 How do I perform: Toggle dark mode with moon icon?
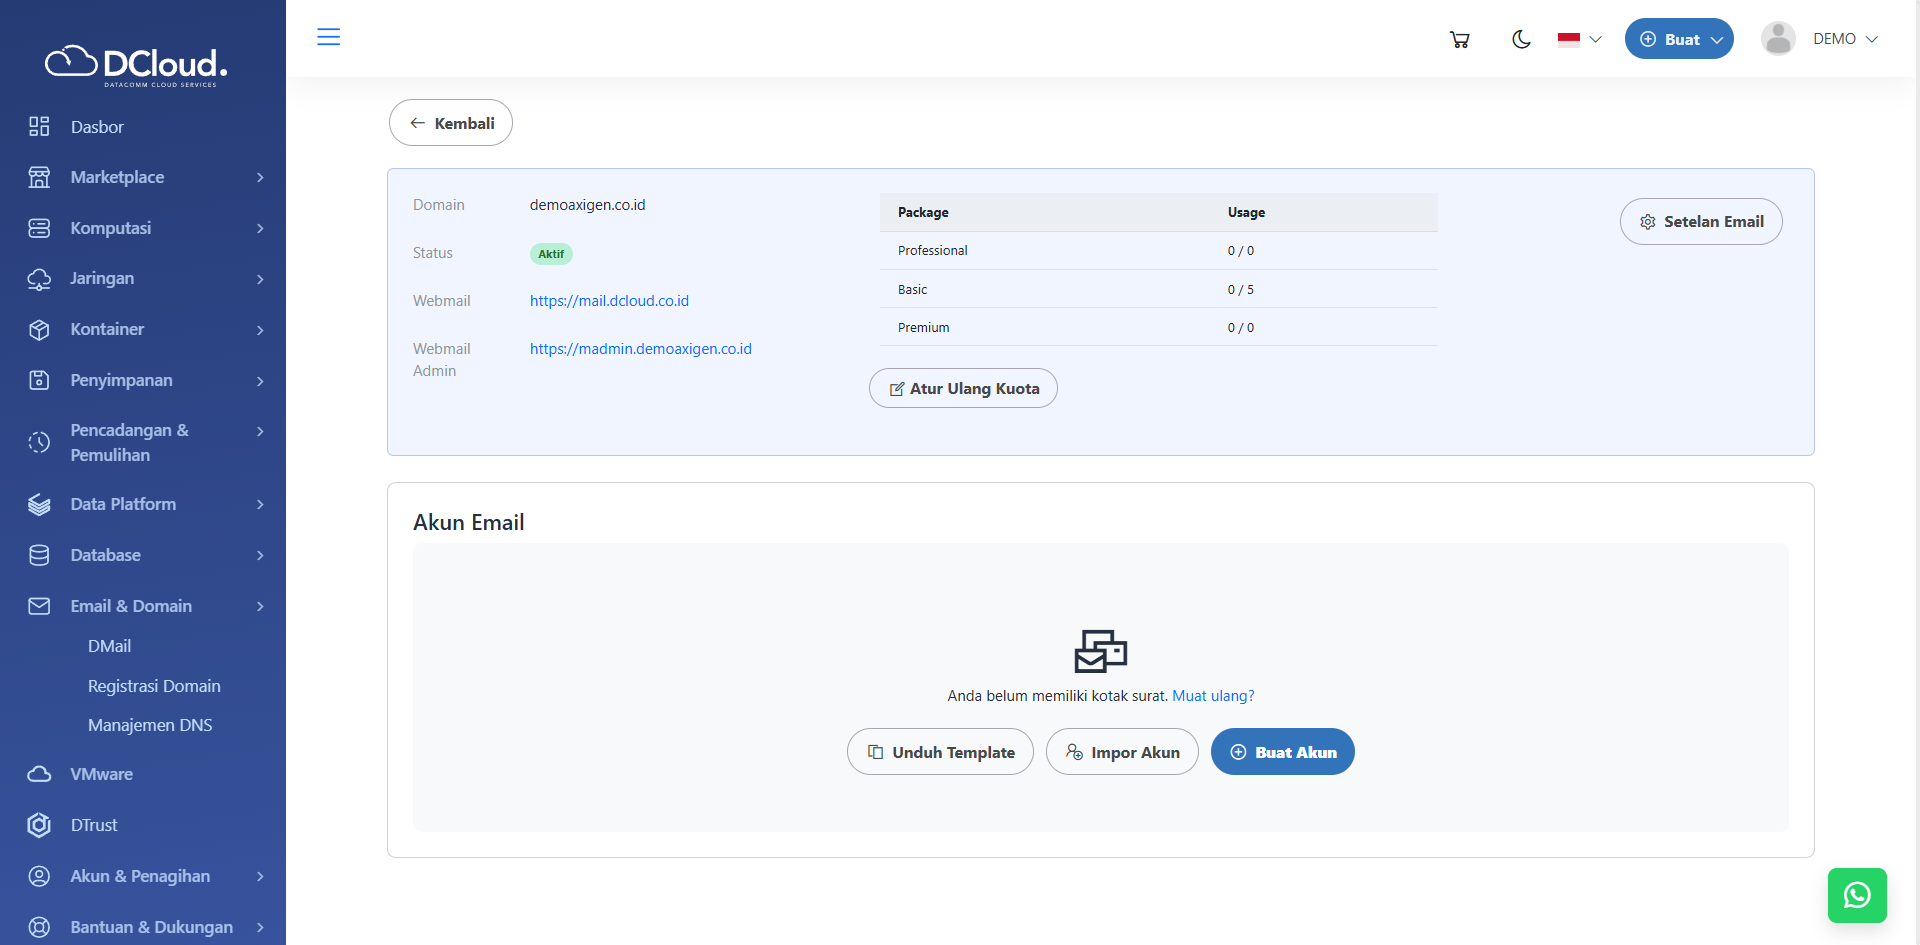tap(1521, 40)
